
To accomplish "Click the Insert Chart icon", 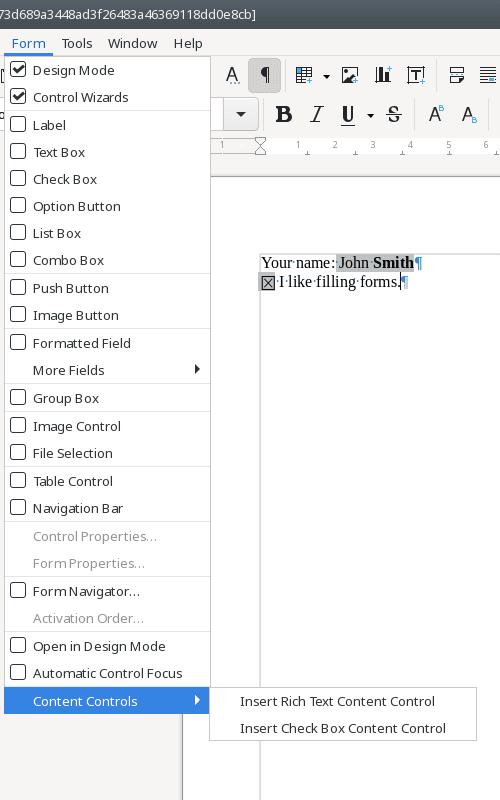I will click(383, 76).
